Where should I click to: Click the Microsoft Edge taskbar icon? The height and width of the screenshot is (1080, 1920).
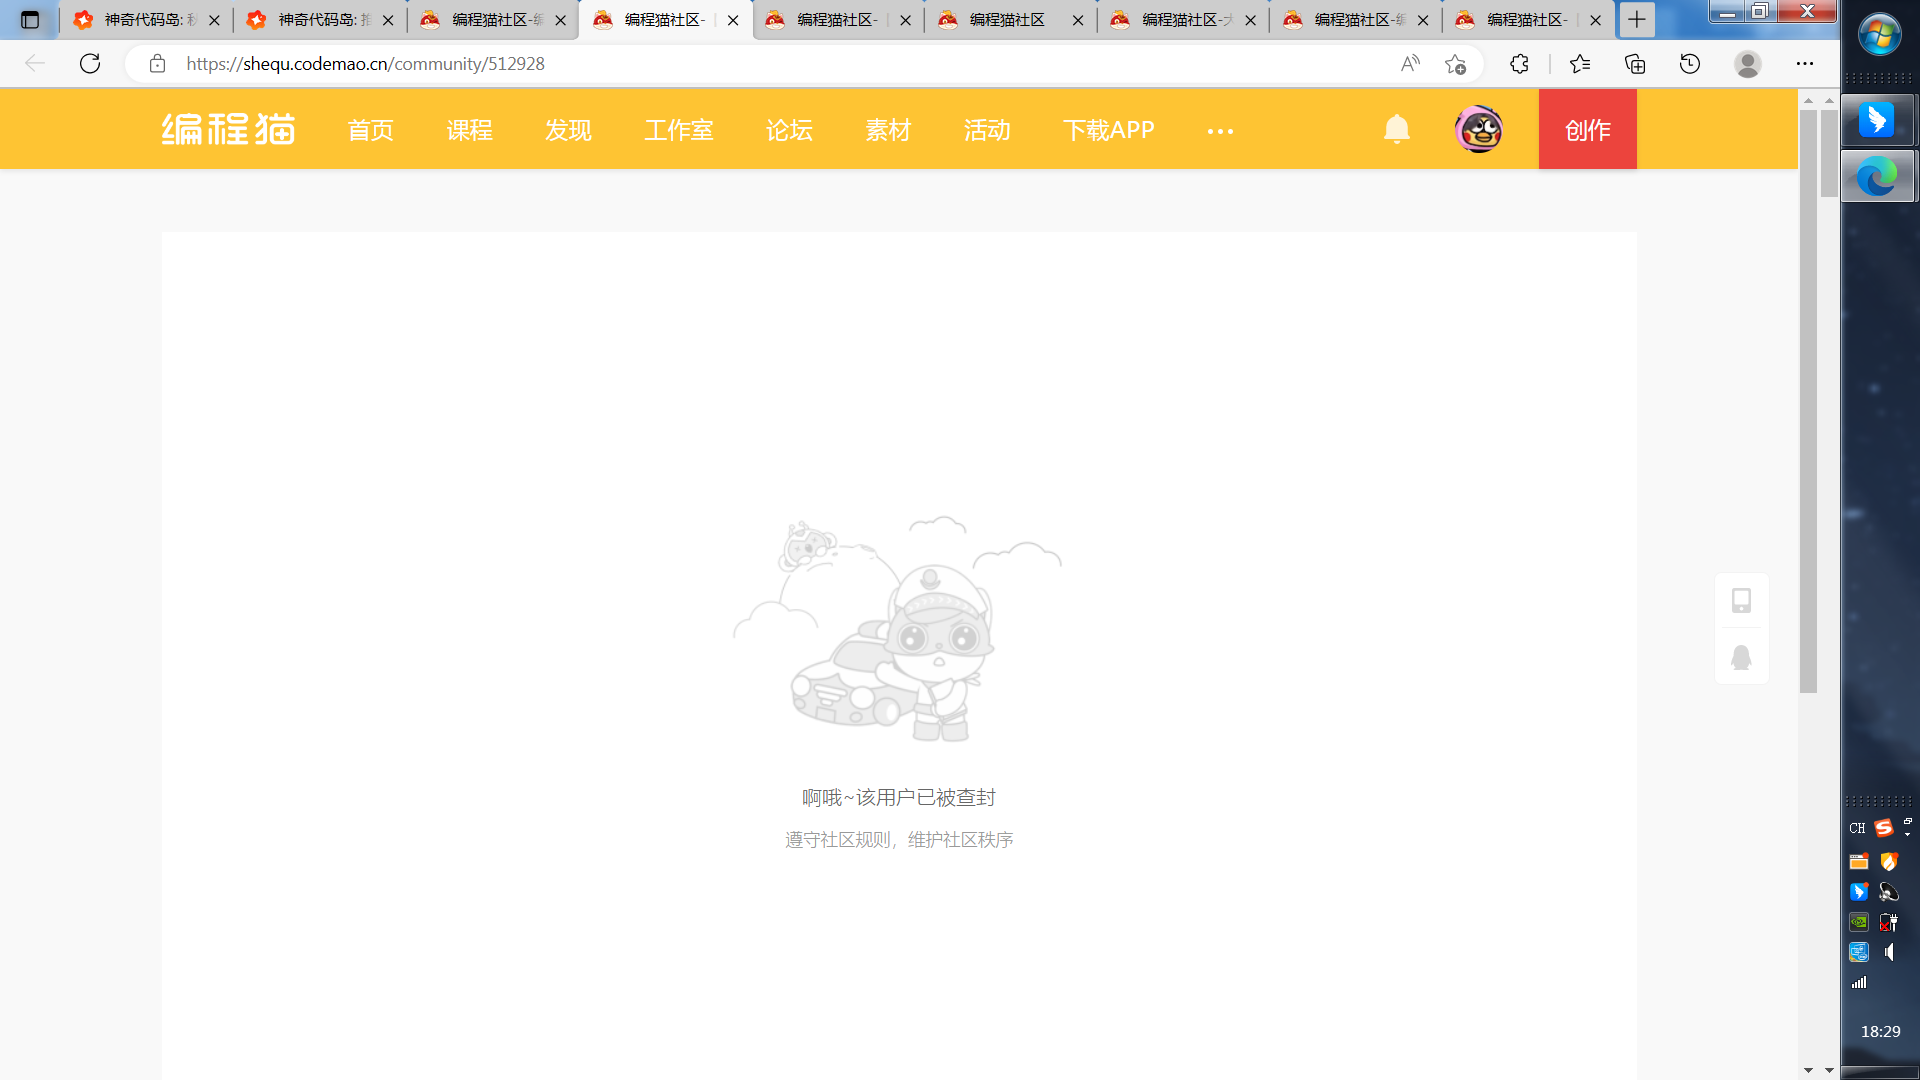click(1877, 176)
